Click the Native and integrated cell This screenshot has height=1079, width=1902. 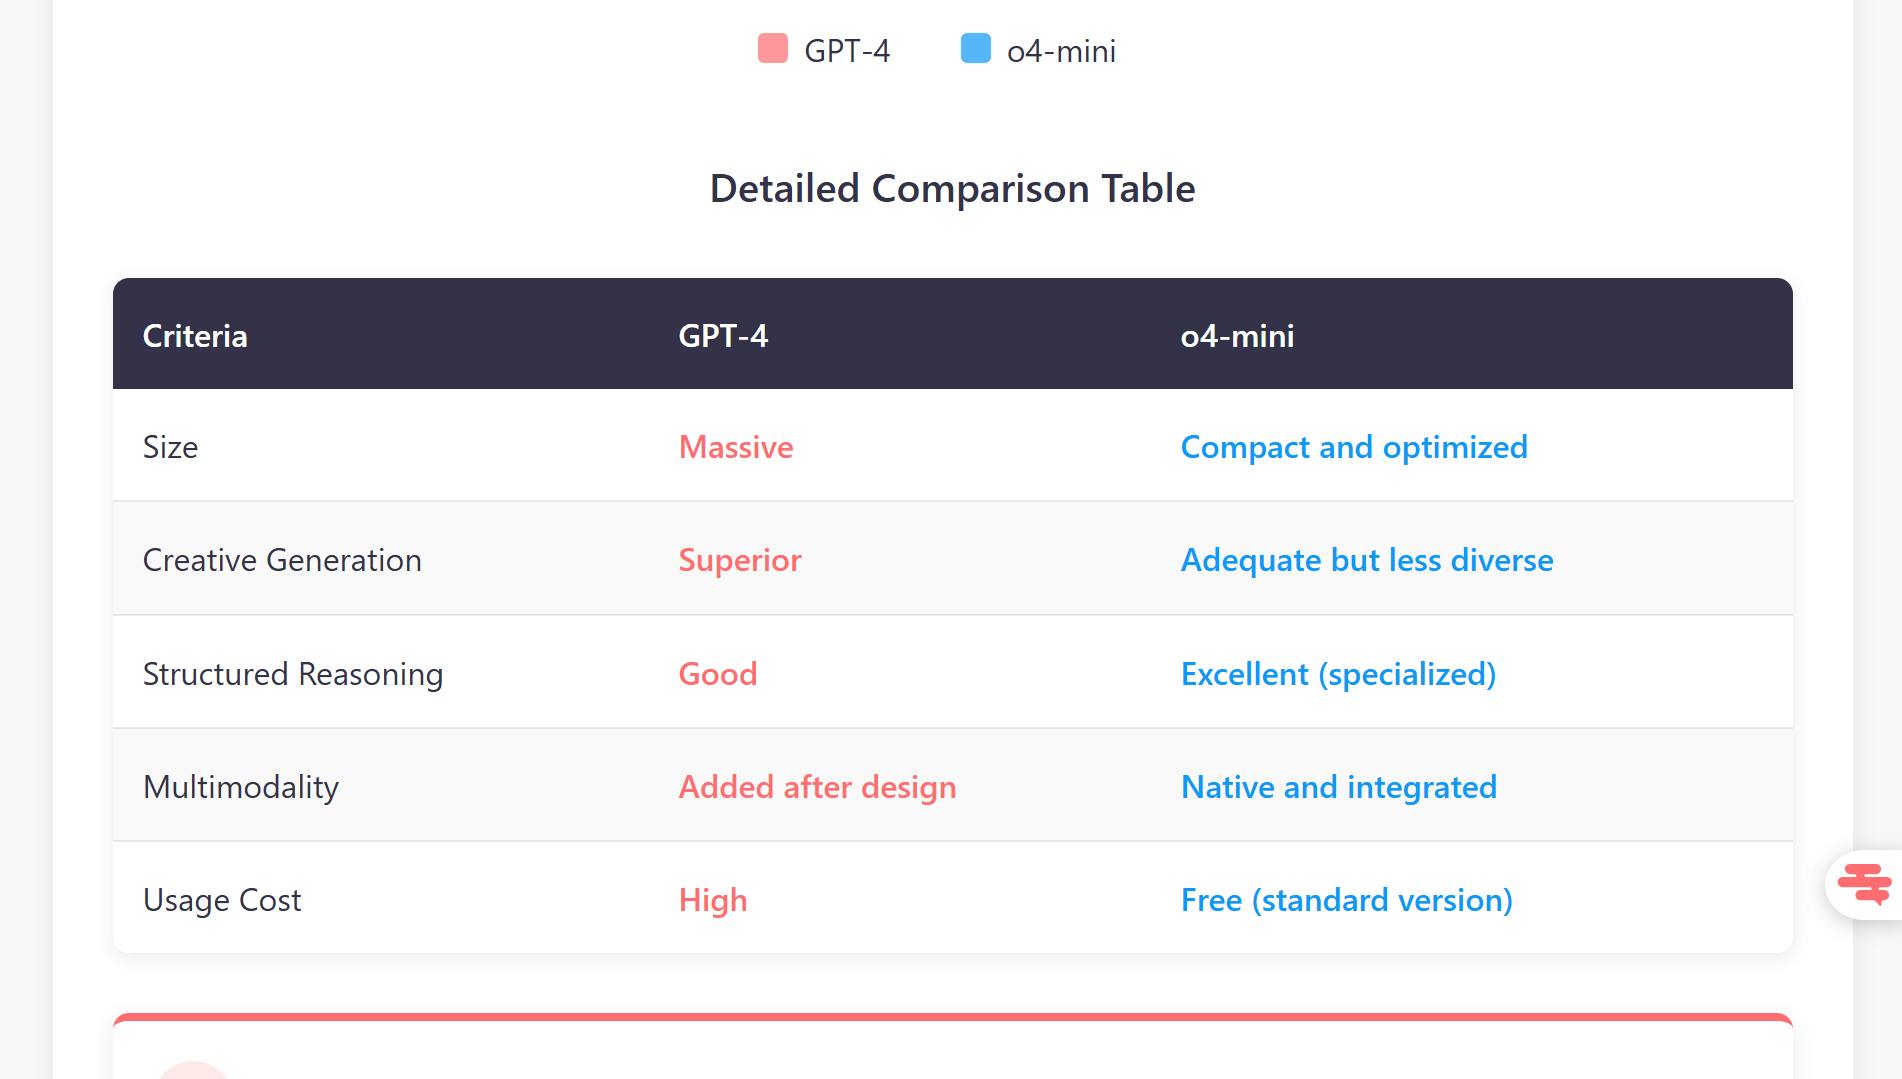[x=1339, y=787]
